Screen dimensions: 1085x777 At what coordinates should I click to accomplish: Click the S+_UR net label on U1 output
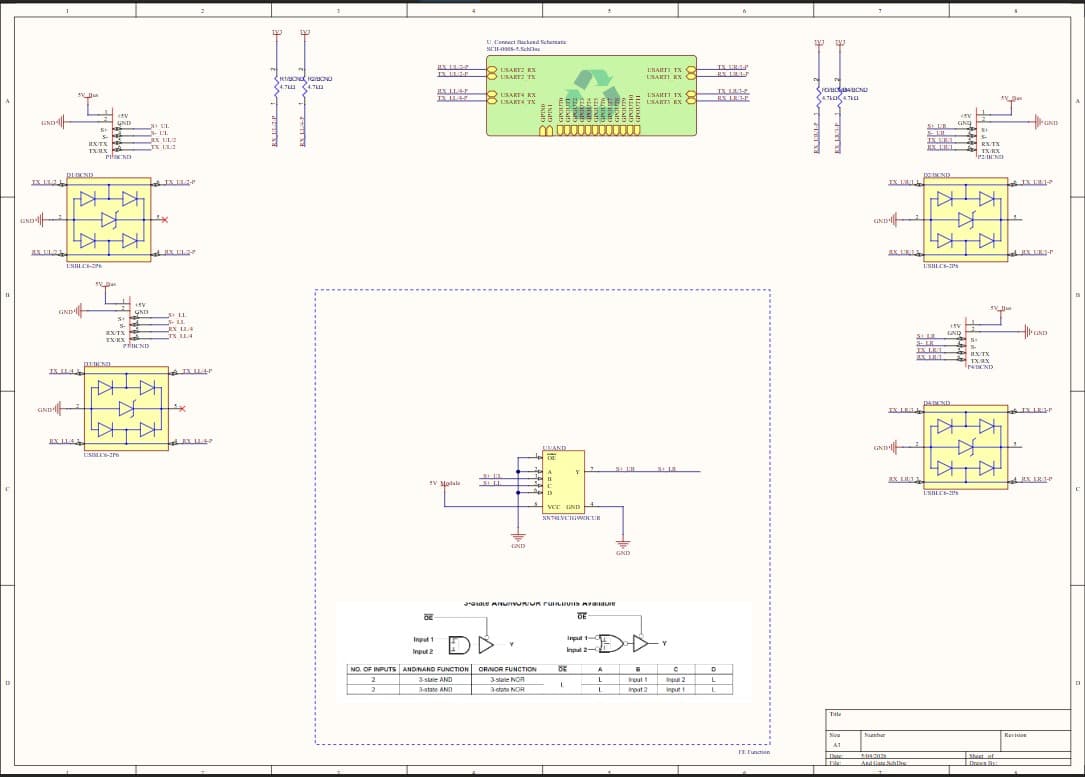[625, 469]
